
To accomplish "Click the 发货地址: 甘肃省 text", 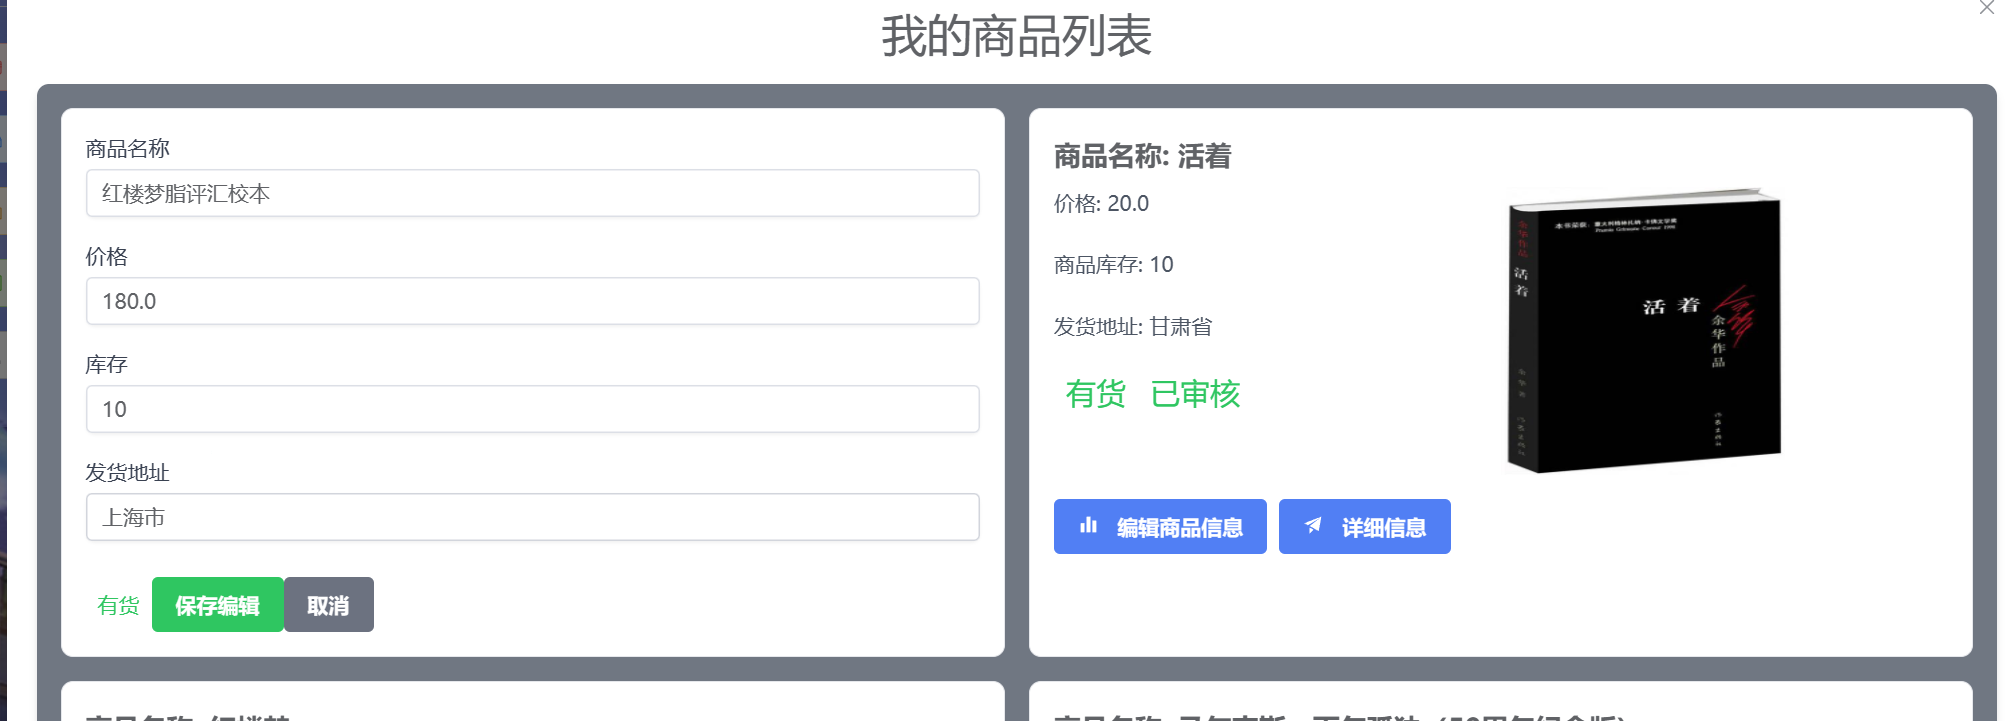I will 1132,327.
